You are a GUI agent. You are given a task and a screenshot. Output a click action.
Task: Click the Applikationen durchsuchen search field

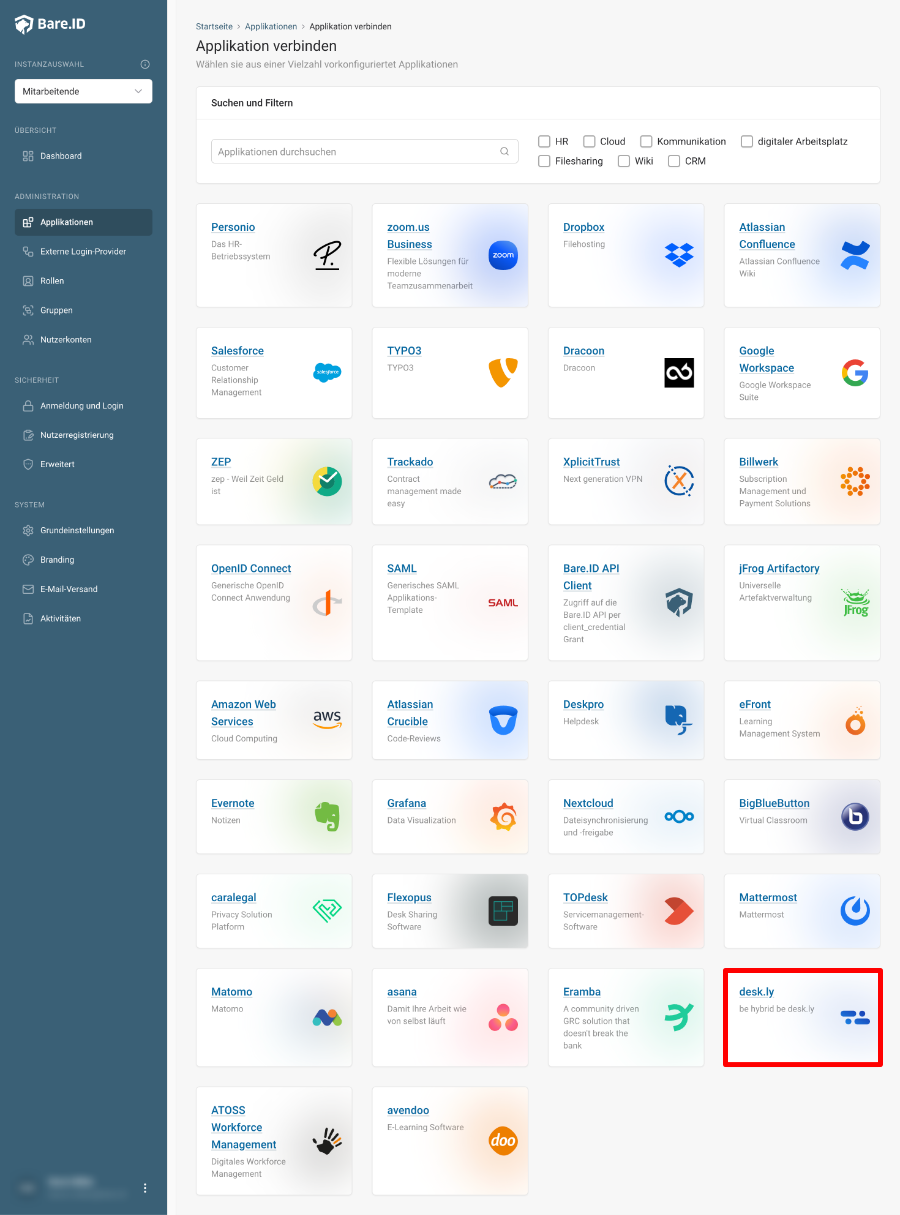pos(365,152)
